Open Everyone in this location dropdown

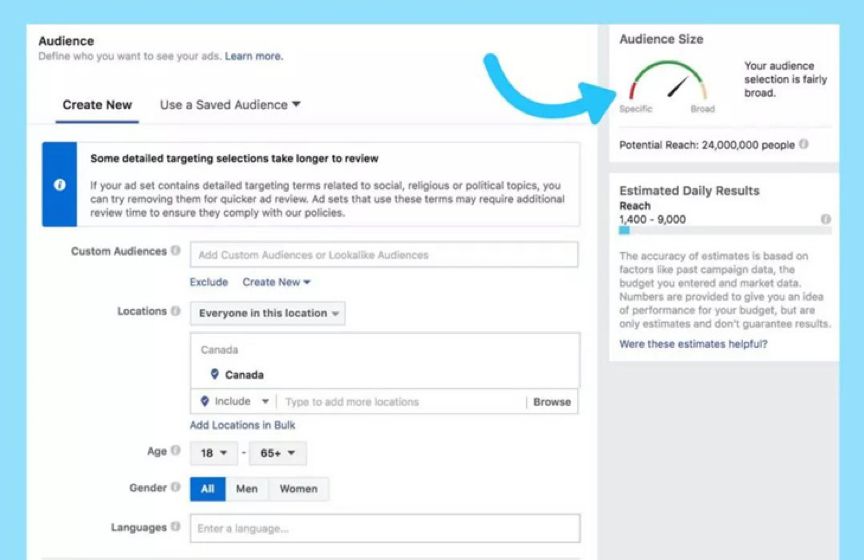coord(268,313)
